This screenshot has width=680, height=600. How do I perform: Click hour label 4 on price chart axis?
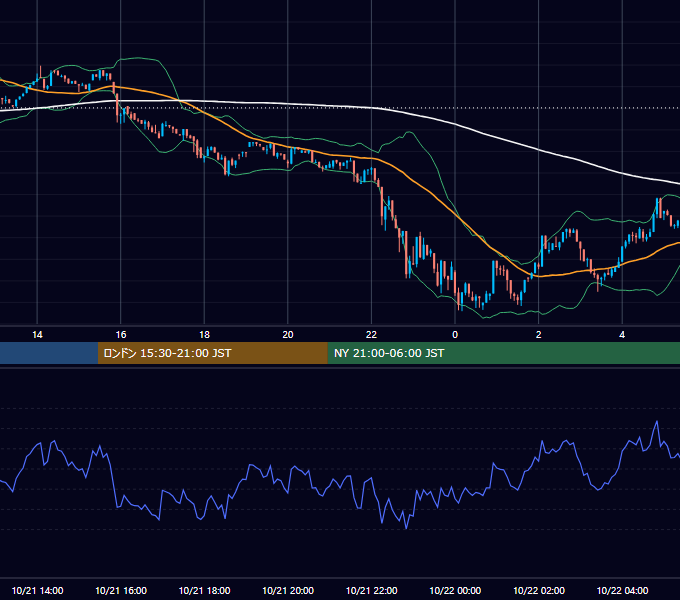pyautogui.click(x=622, y=335)
